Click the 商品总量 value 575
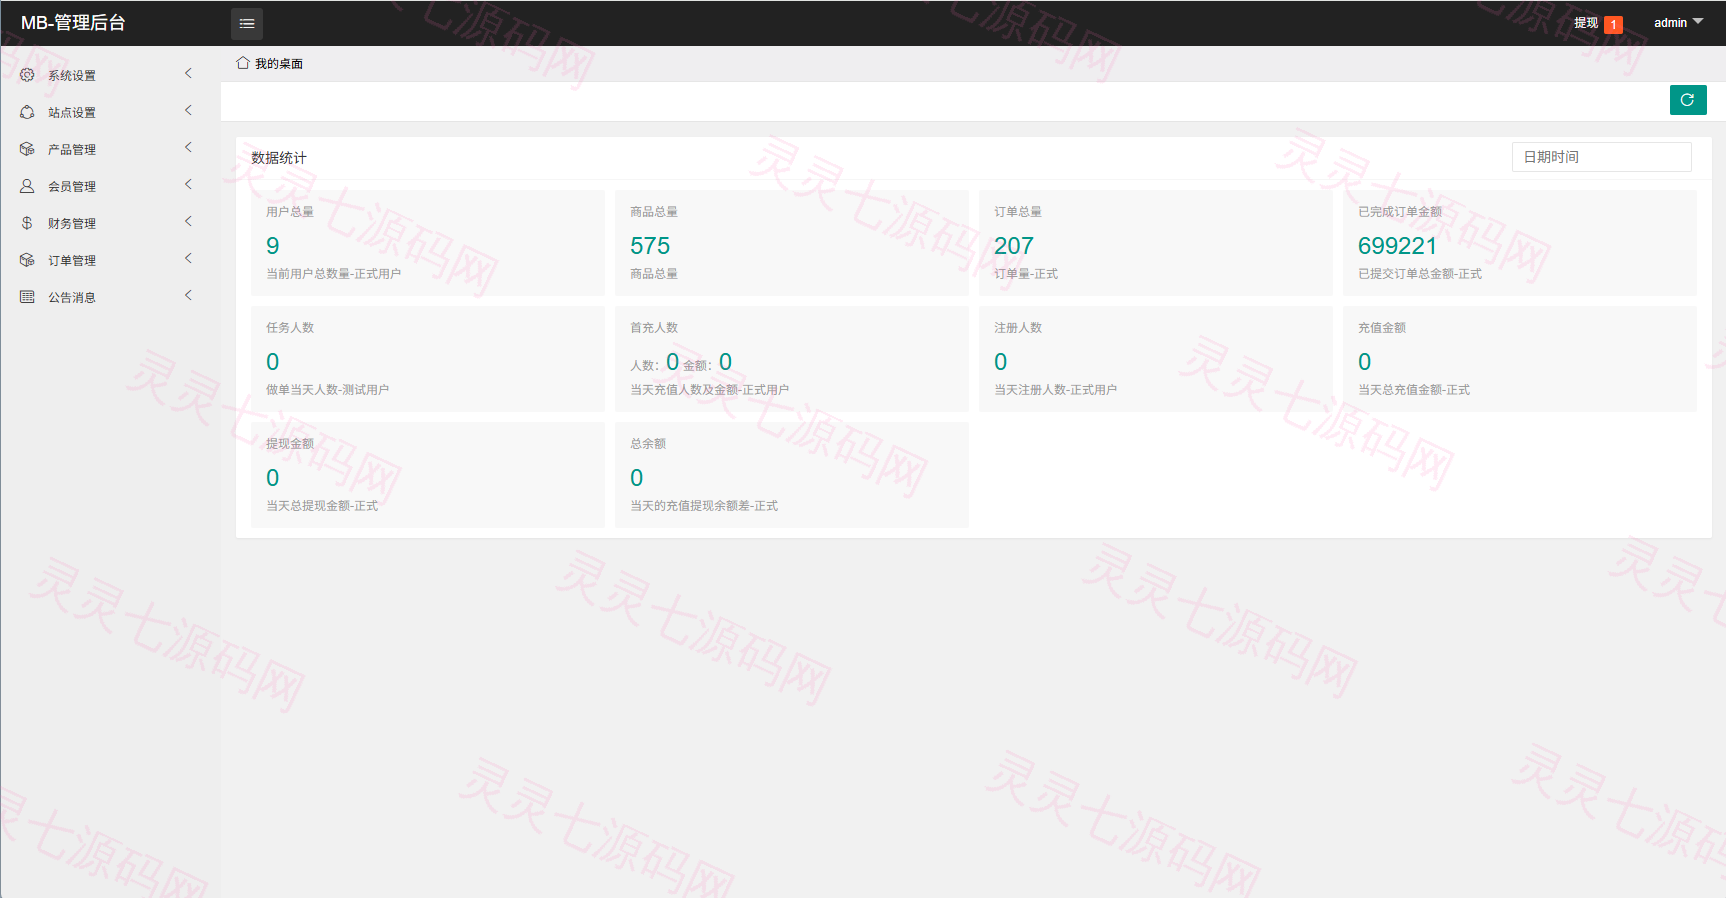Viewport: 1726px width, 898px height. pos(650,246)
